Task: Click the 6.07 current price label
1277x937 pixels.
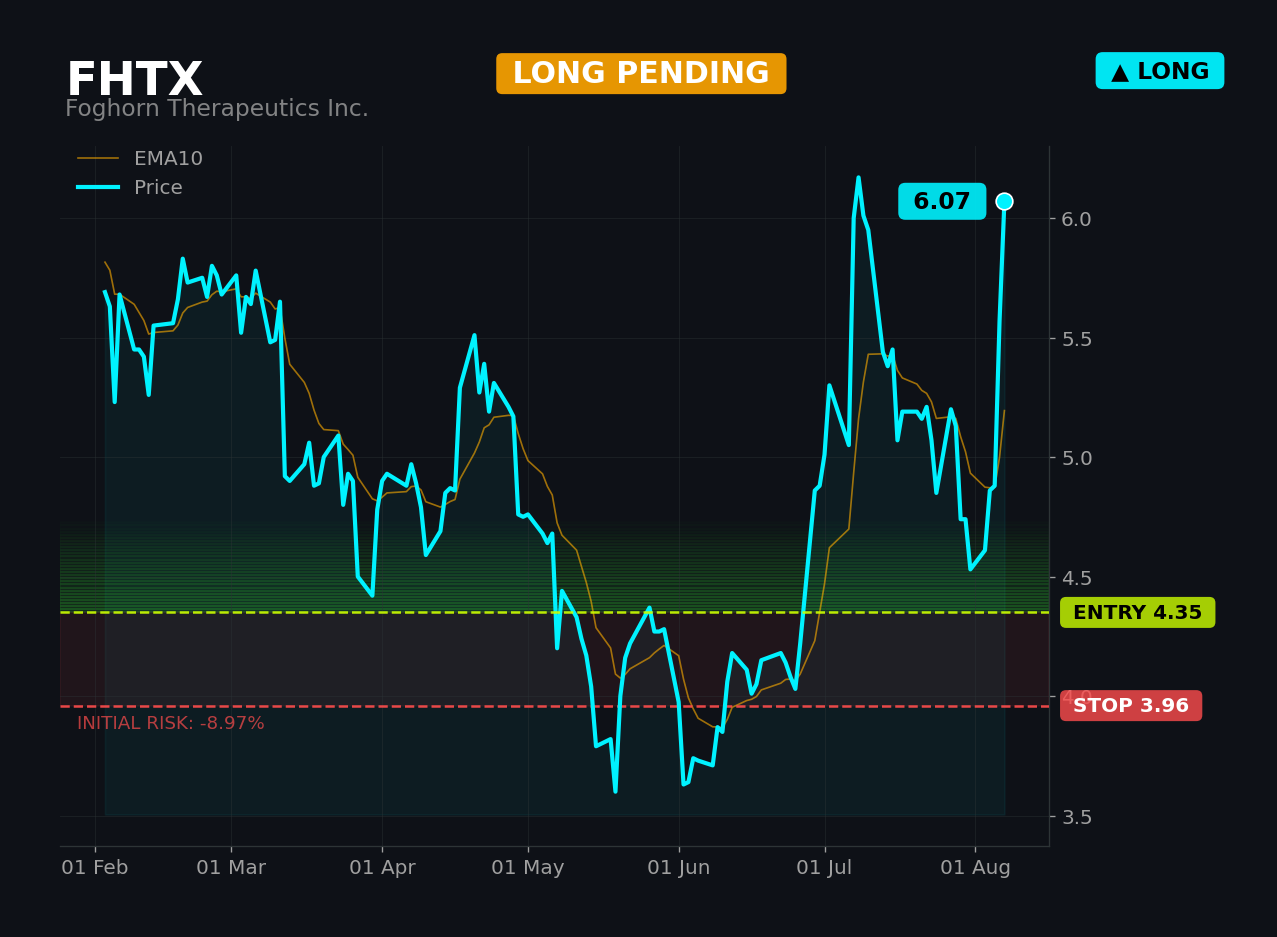Action: click(x=942, y=201)
